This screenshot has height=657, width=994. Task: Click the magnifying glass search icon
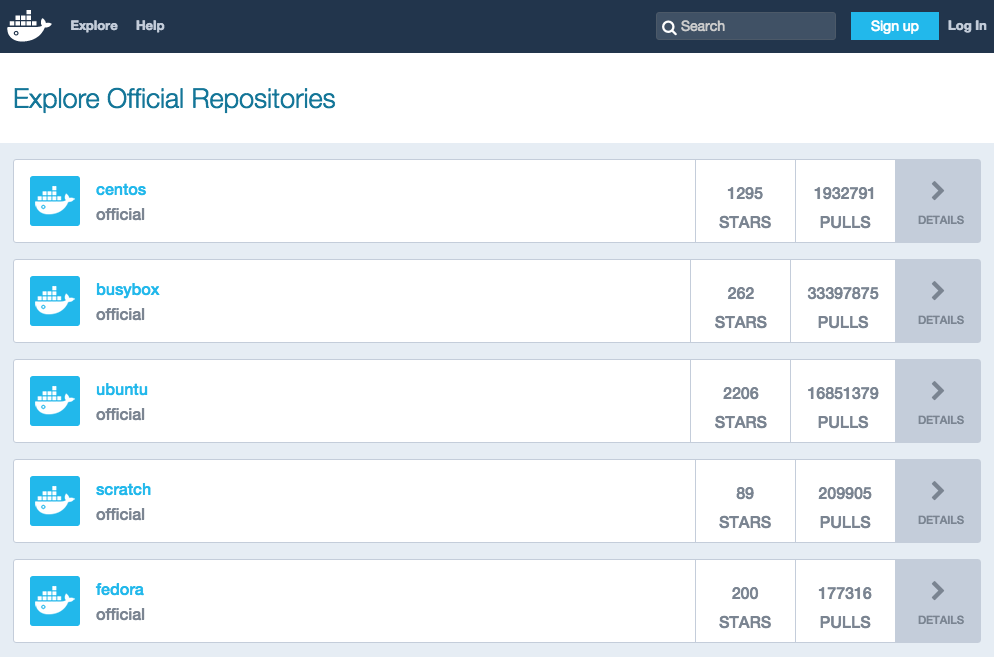coord(669,27)
